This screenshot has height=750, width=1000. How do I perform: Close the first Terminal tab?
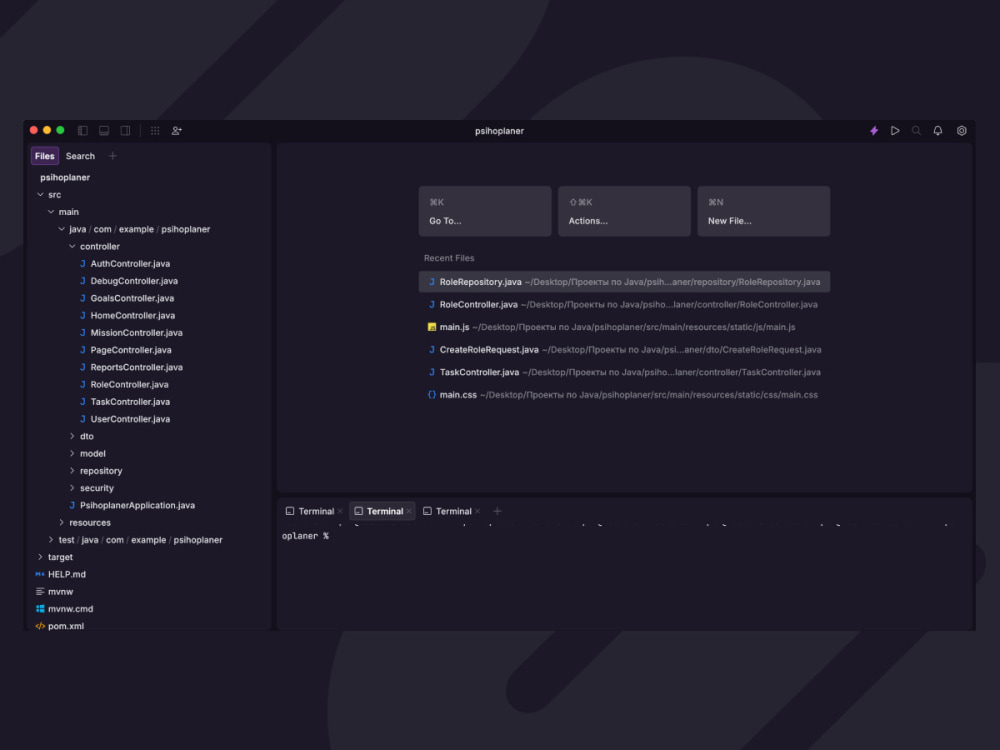(x=341, y=511)
